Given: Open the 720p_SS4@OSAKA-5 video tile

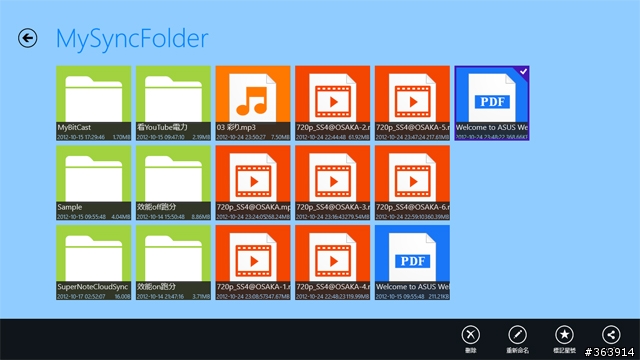Looking at the screenshot, I should (412, 103).
